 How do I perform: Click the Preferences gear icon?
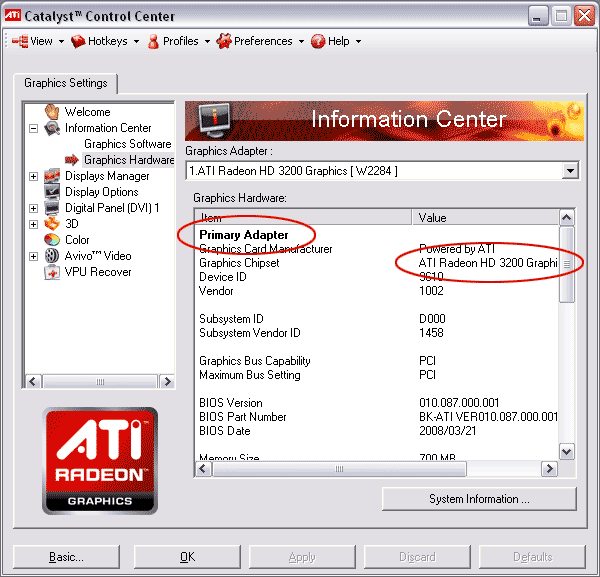(x=224, y=41)
